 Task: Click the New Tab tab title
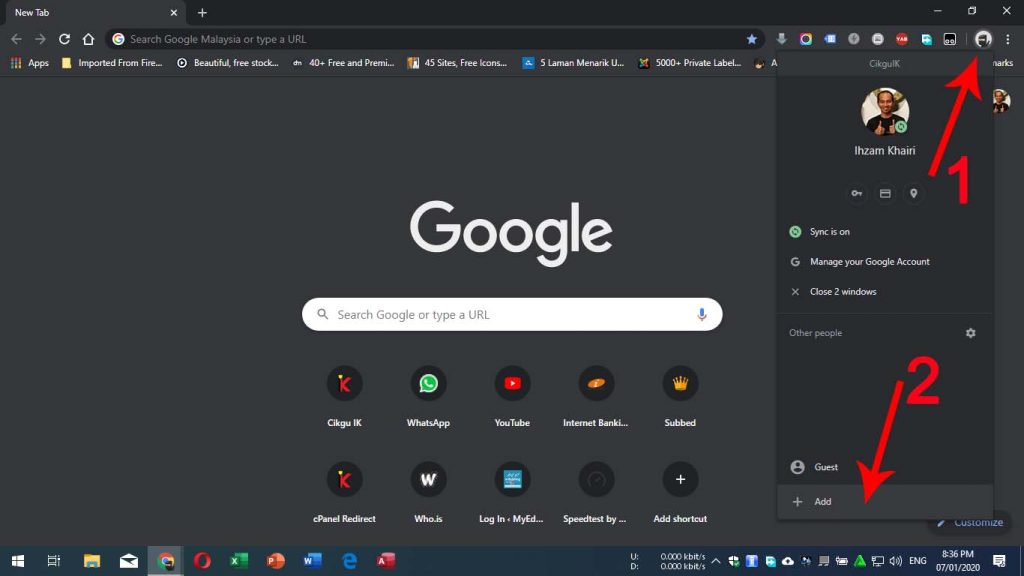pos(32,12)
